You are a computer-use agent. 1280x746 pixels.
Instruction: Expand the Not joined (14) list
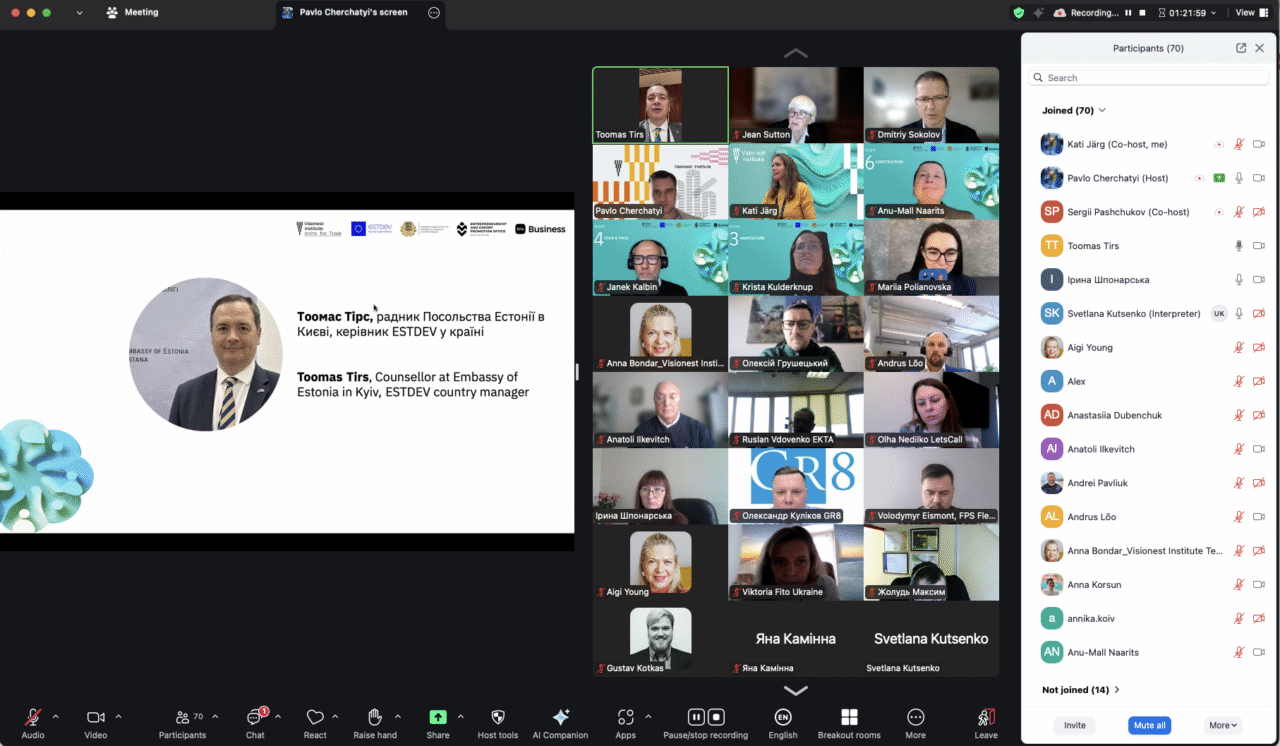coord(1080,690)
